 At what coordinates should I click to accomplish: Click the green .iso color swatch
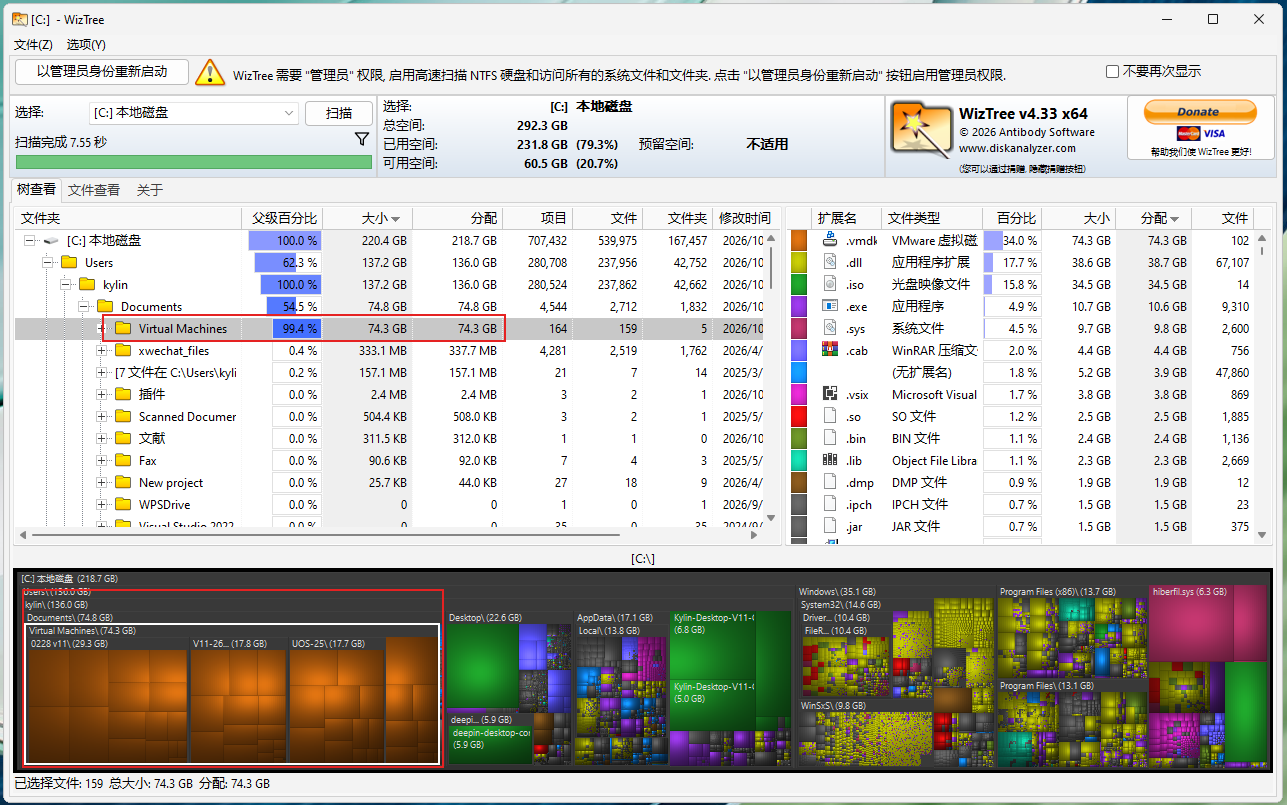point(799,284)
